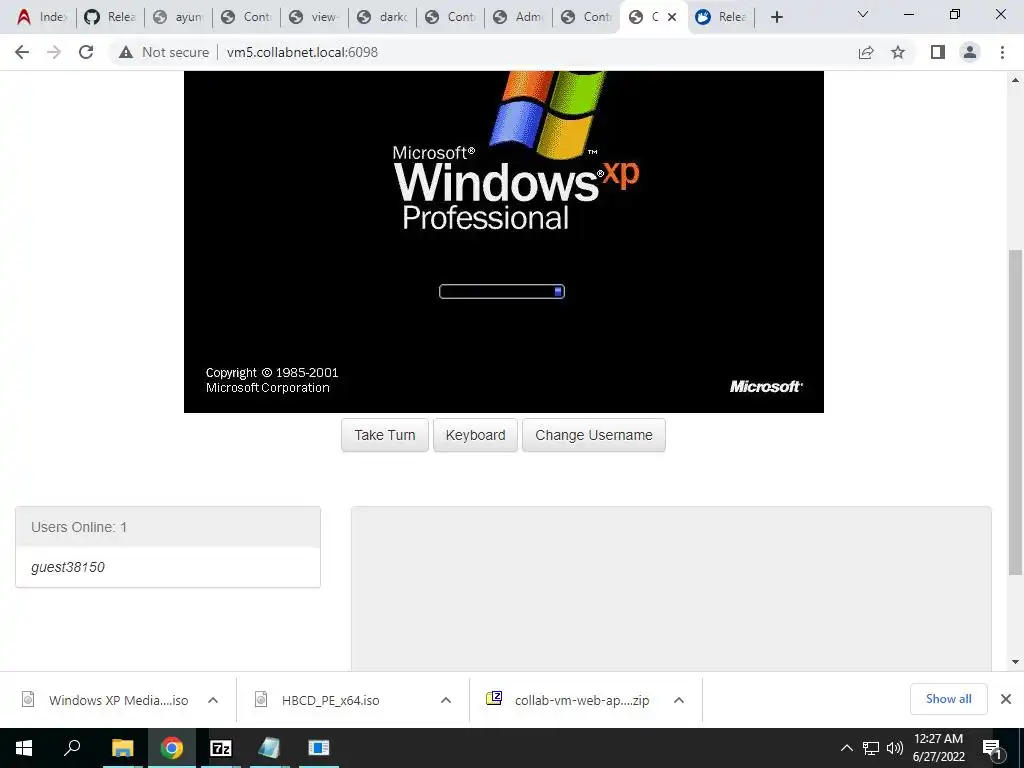Select user guest38150 in the list
Screen dimensions: 1024x768
(x=68, y=567)
